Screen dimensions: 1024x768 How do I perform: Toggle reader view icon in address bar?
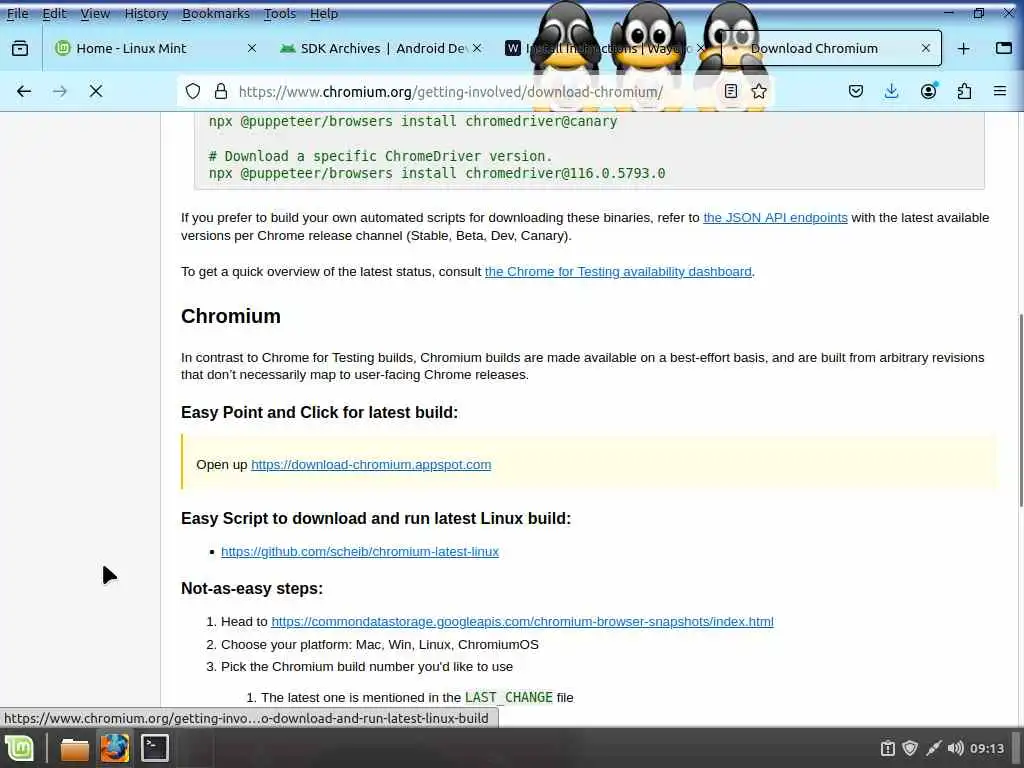(x=731, y=91)
